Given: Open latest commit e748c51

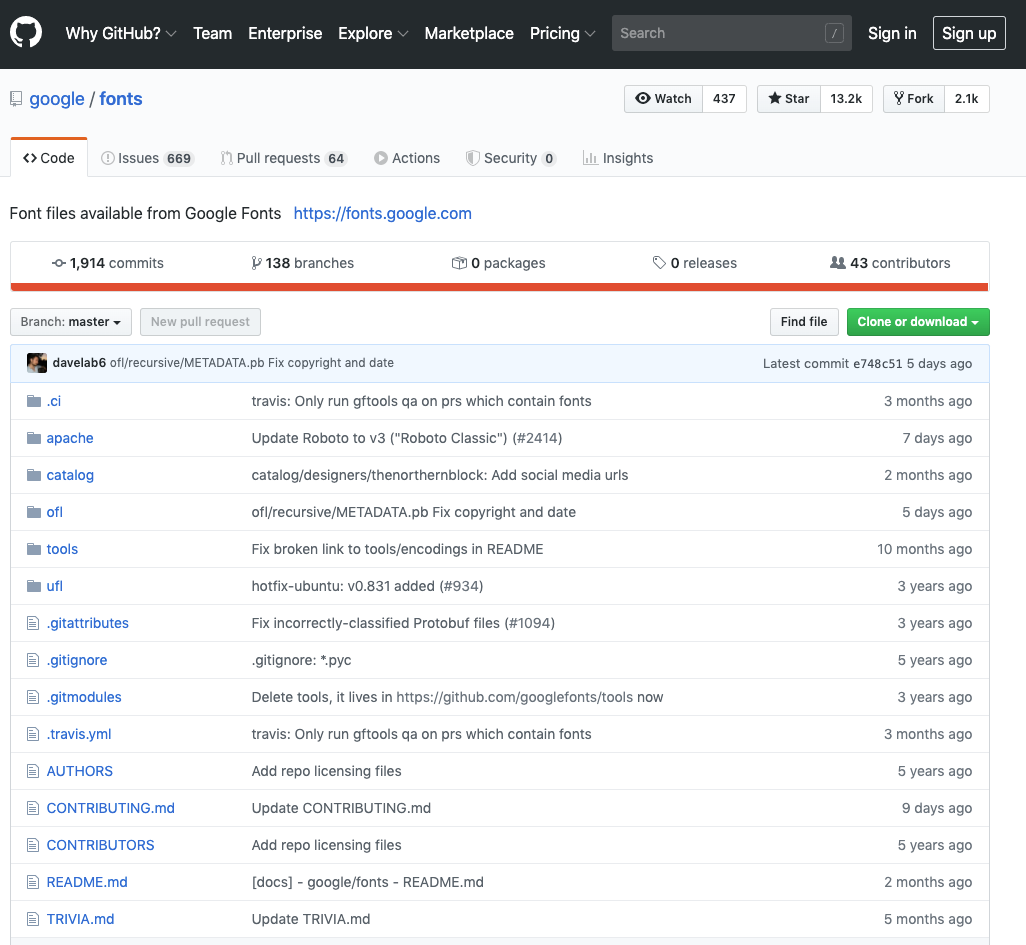Looking at the screenshot, I should click(x=877, y=363).
